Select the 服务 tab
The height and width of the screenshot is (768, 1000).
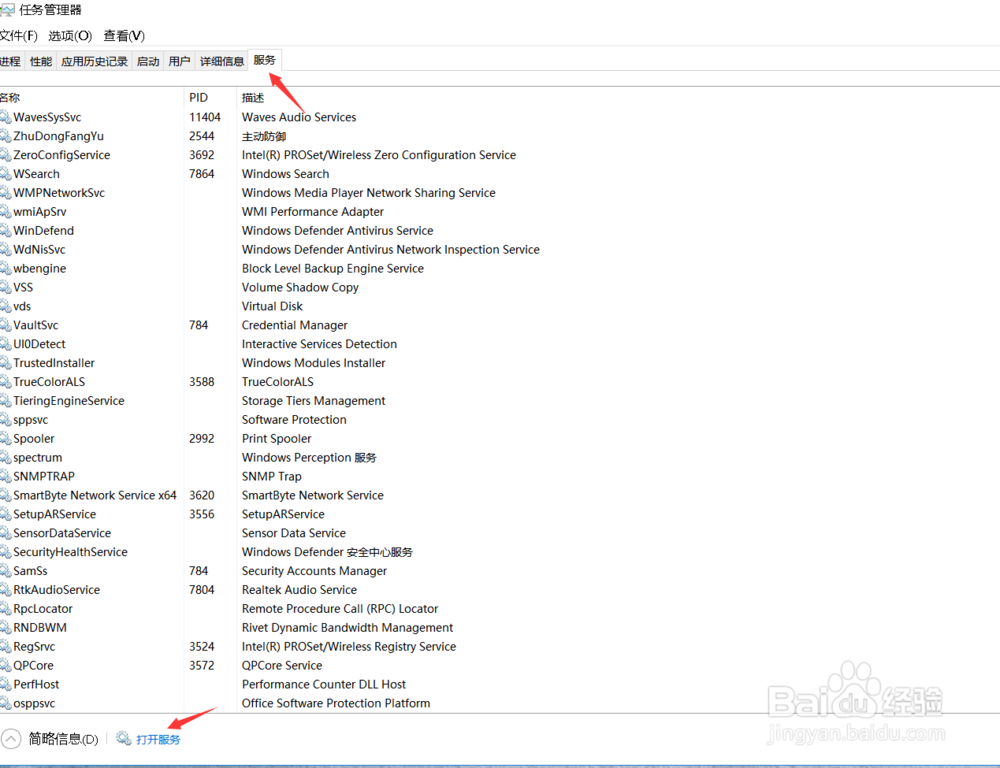[x=265, y=60]
